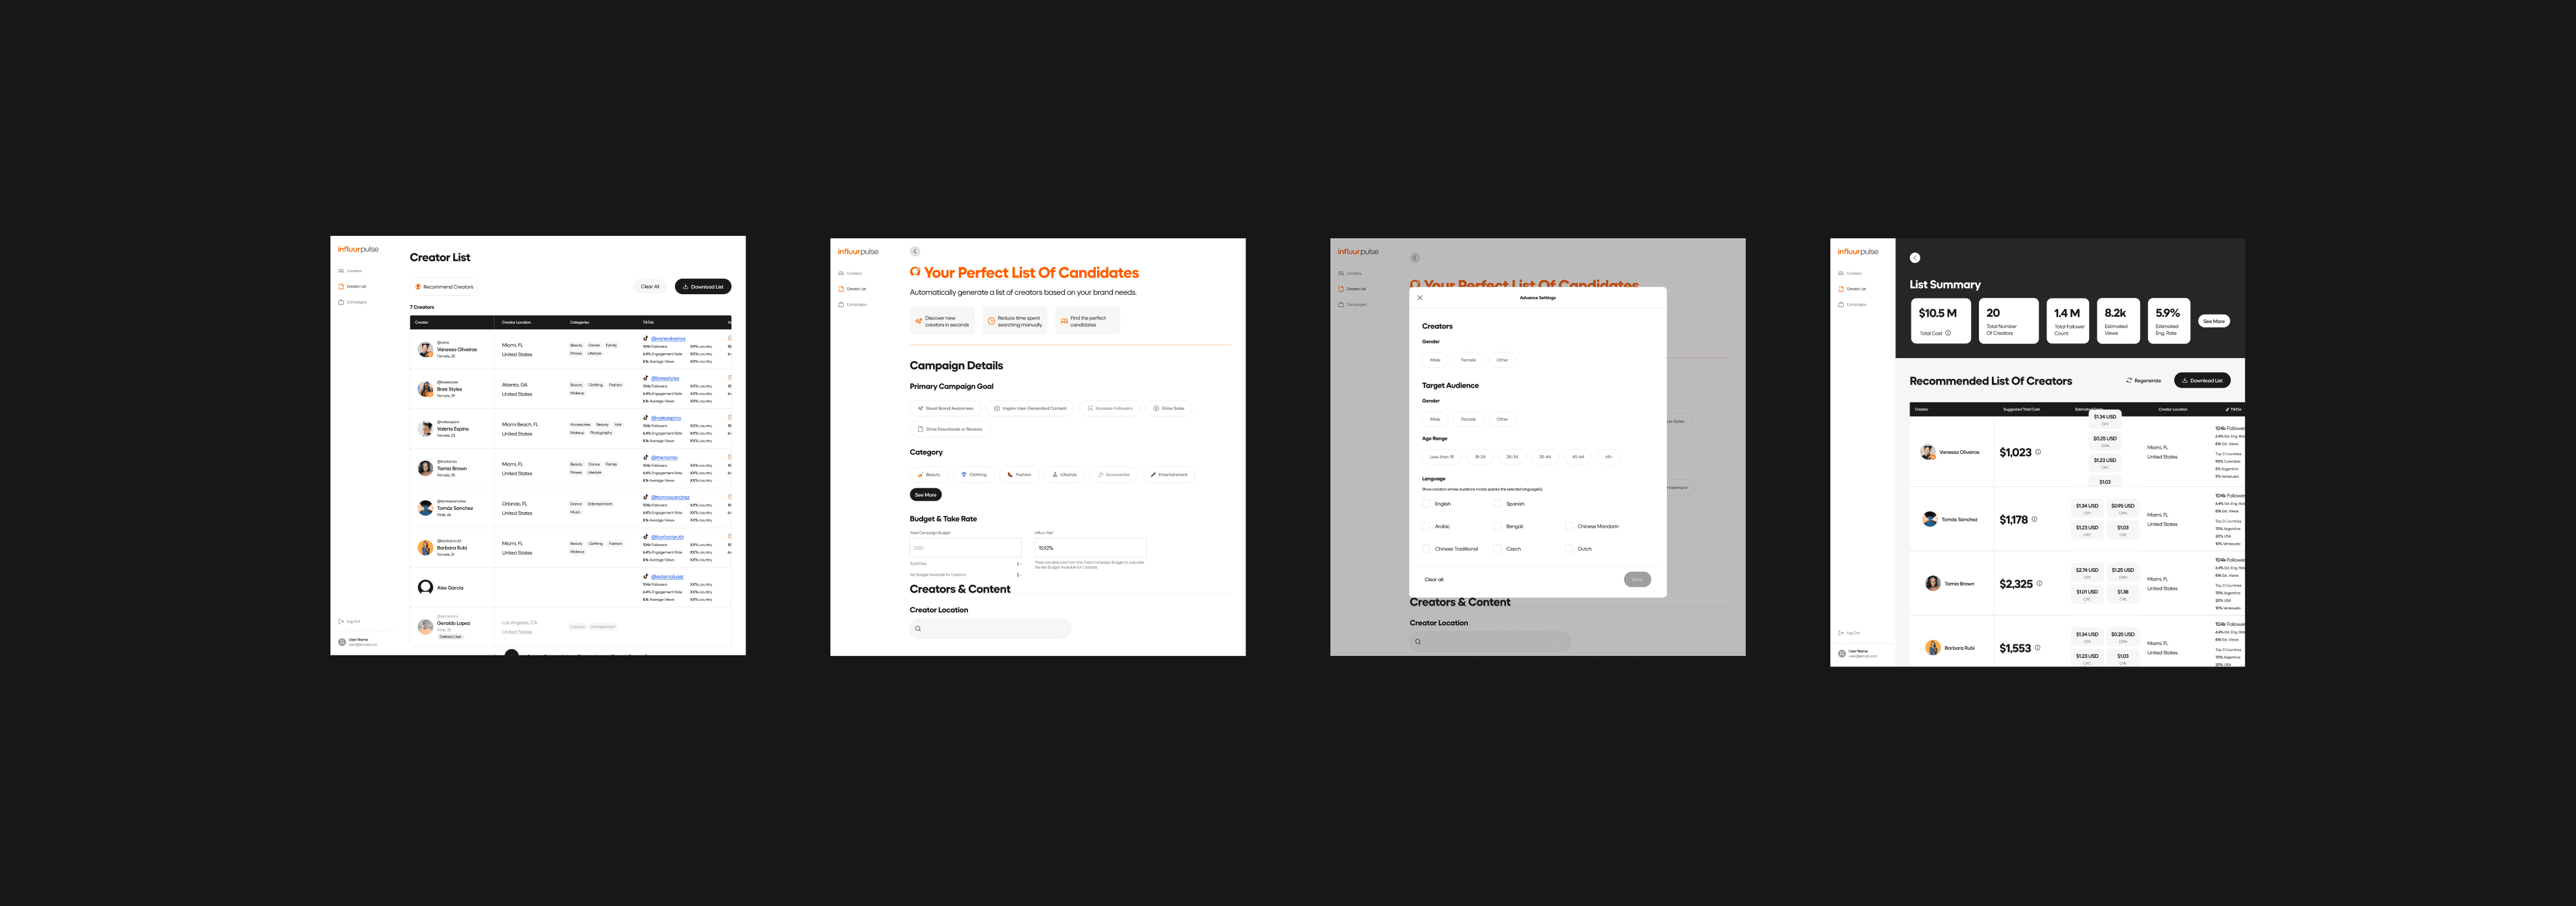Select Less than 18 age range chip
This screenshot has height=906, width=2576.
pos(1441,457)
